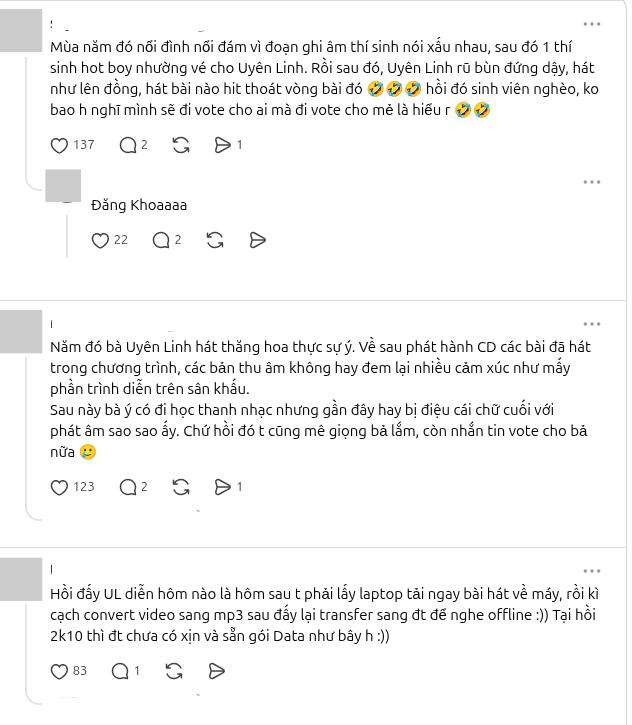This screenshot has height=725, width=632.
Task: Share the Đăng Khoaaaa reply
Action: (x=258, y=240)
